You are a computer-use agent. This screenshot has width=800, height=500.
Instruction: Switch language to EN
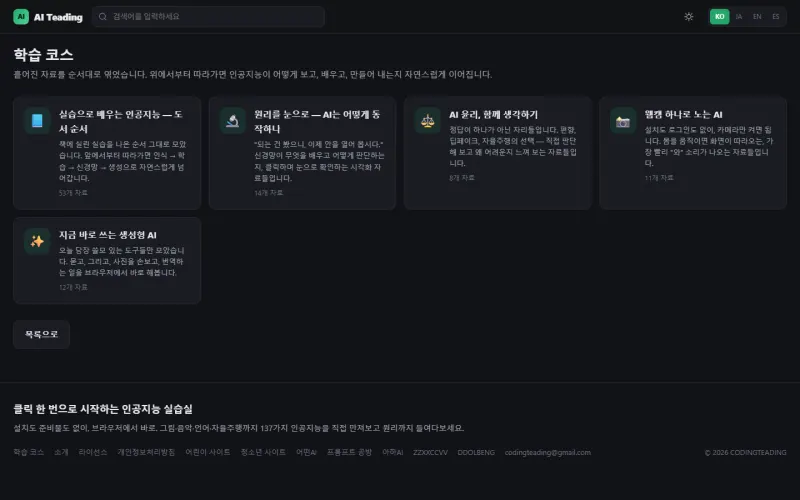[757, 16]
